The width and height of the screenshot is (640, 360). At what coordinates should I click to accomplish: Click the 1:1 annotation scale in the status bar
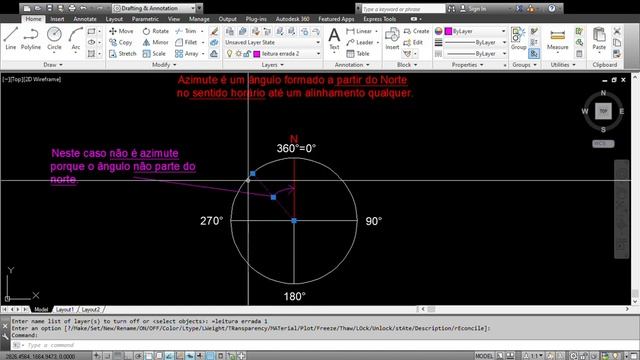[x=534, y=356]
